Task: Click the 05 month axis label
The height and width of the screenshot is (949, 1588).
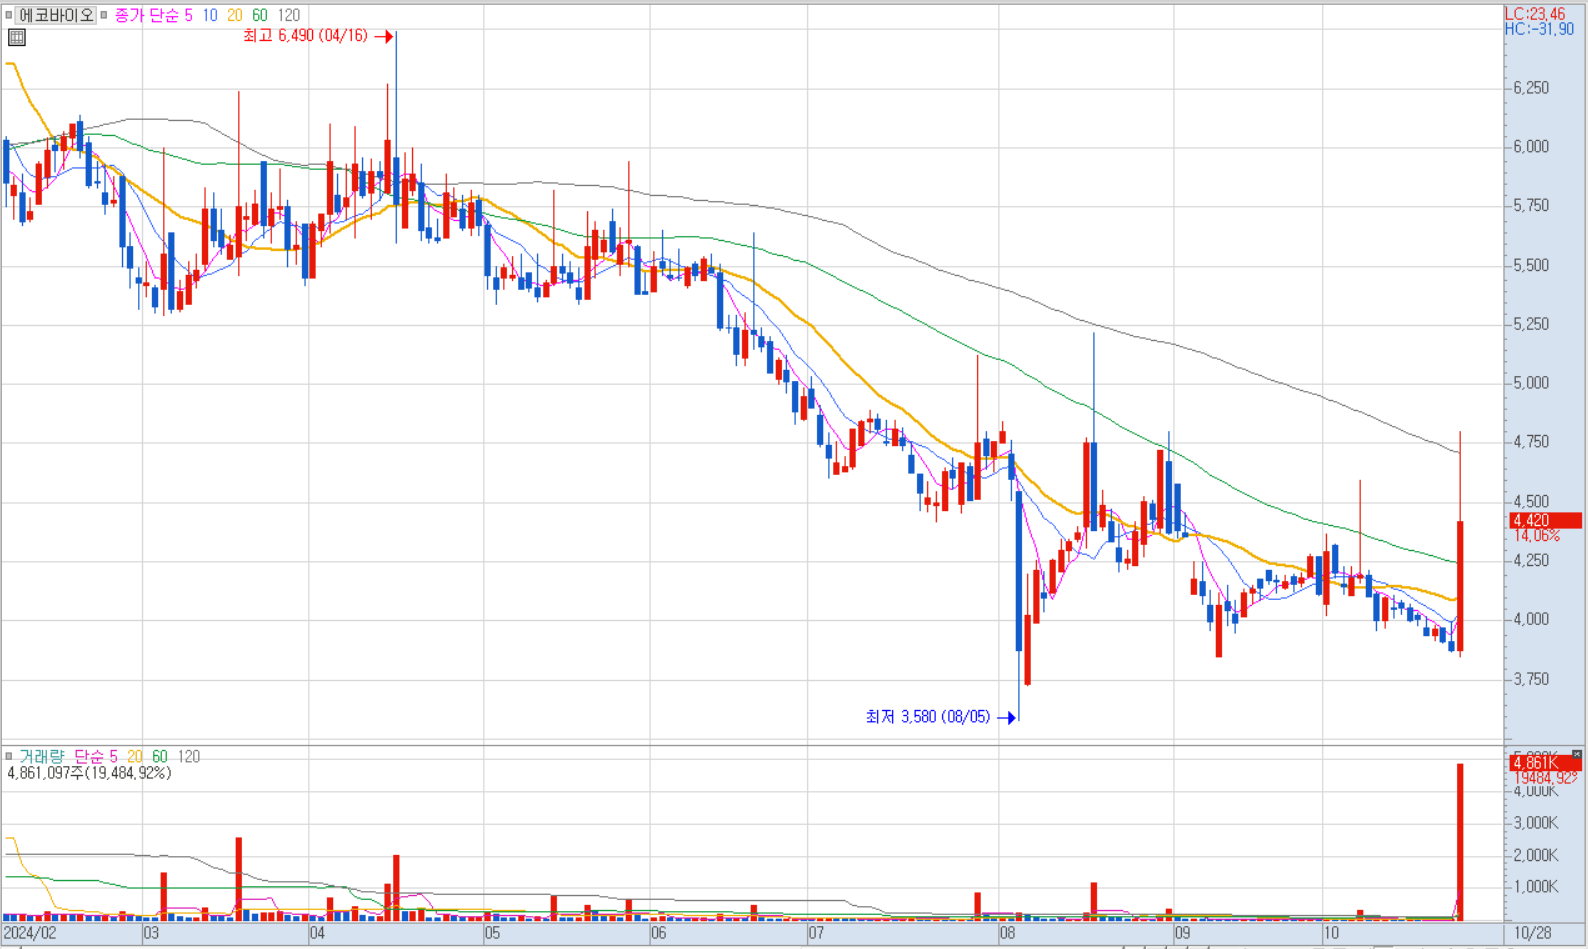Action: pos(492,933)
